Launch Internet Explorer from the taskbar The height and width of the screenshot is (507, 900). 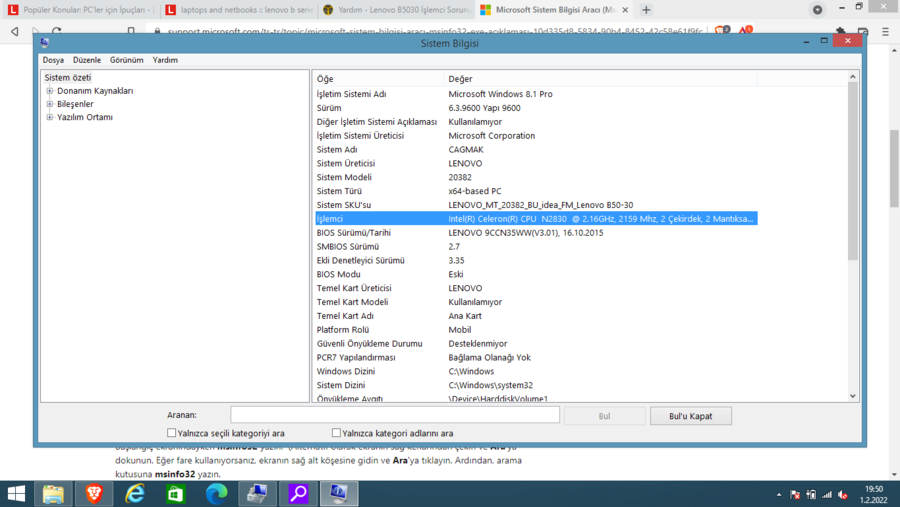click(135, 494)
